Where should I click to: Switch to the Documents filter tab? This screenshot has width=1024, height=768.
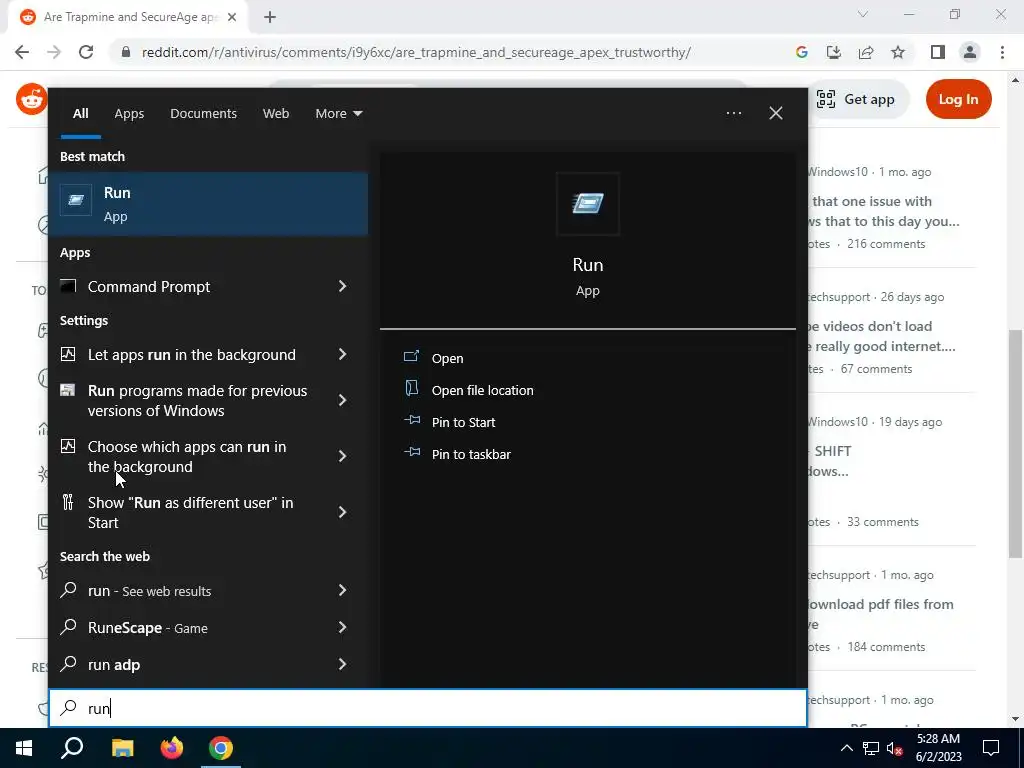203,114
